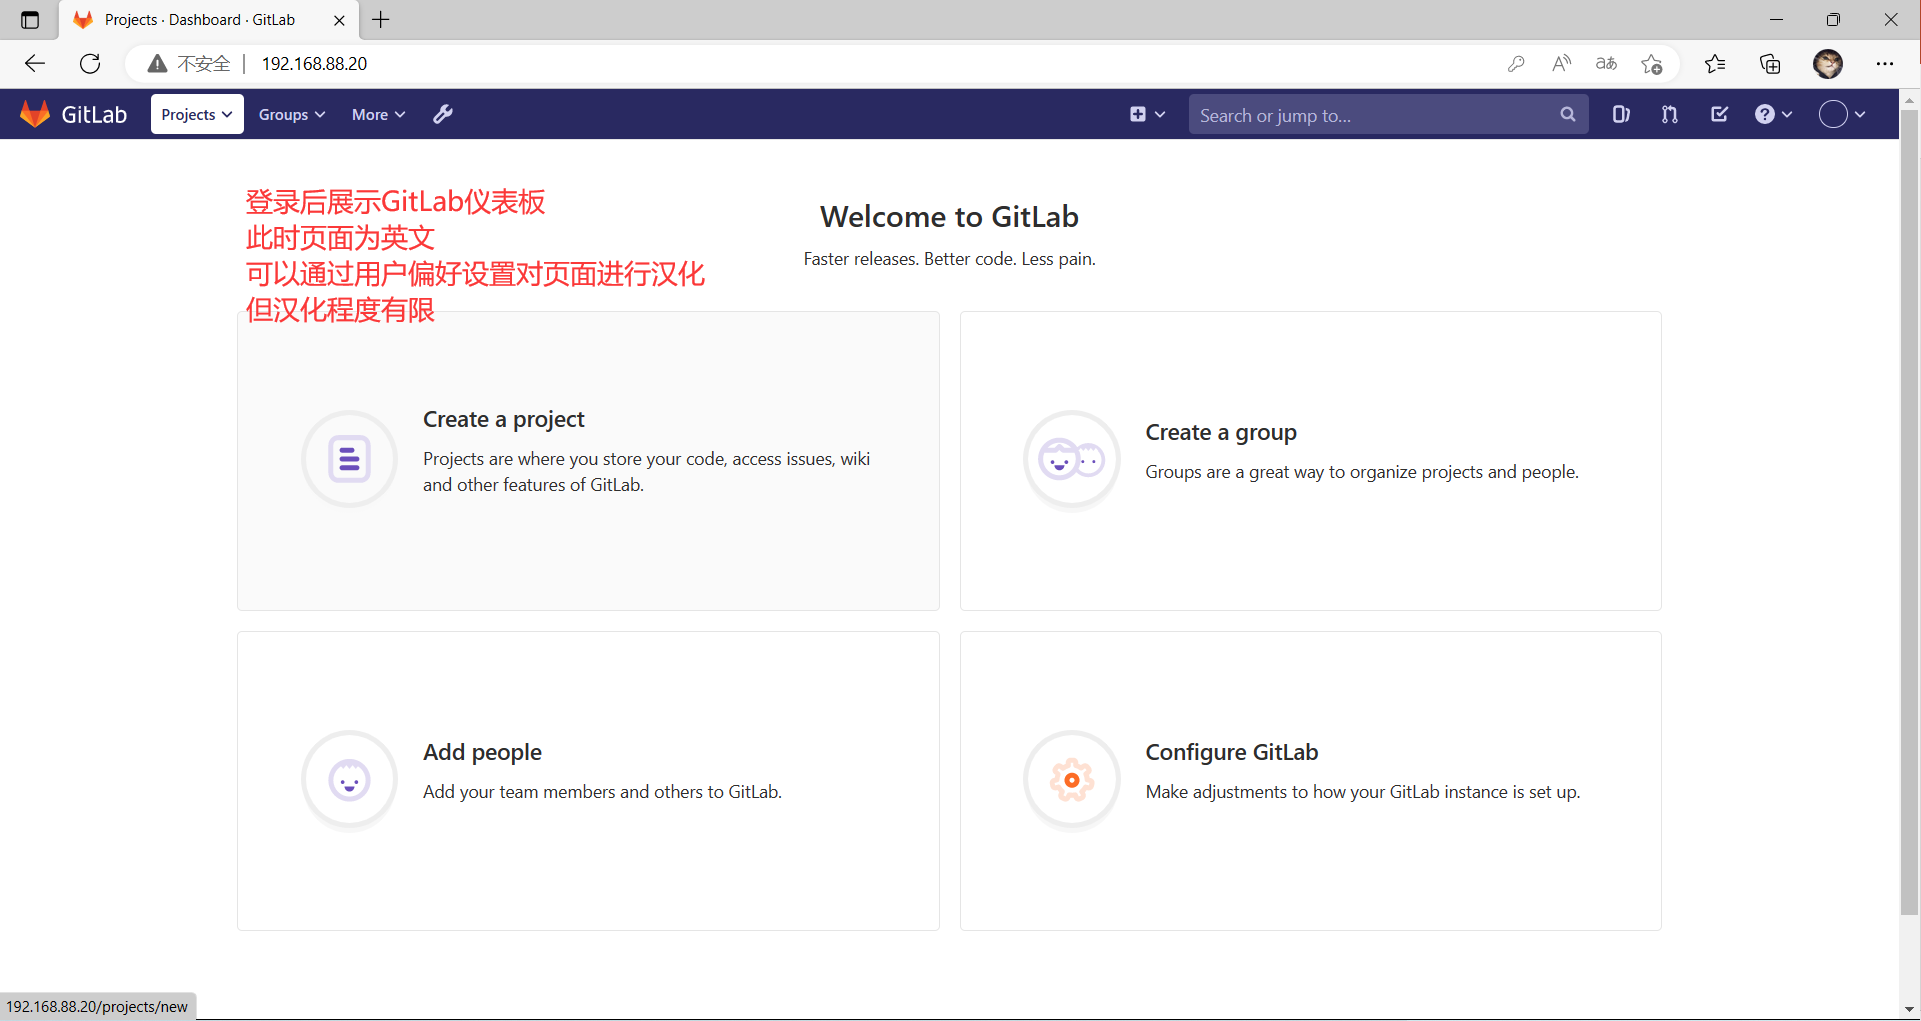Open the user avatar menu
The width and height of the screenshot is (1921, 1021).
1841,114
